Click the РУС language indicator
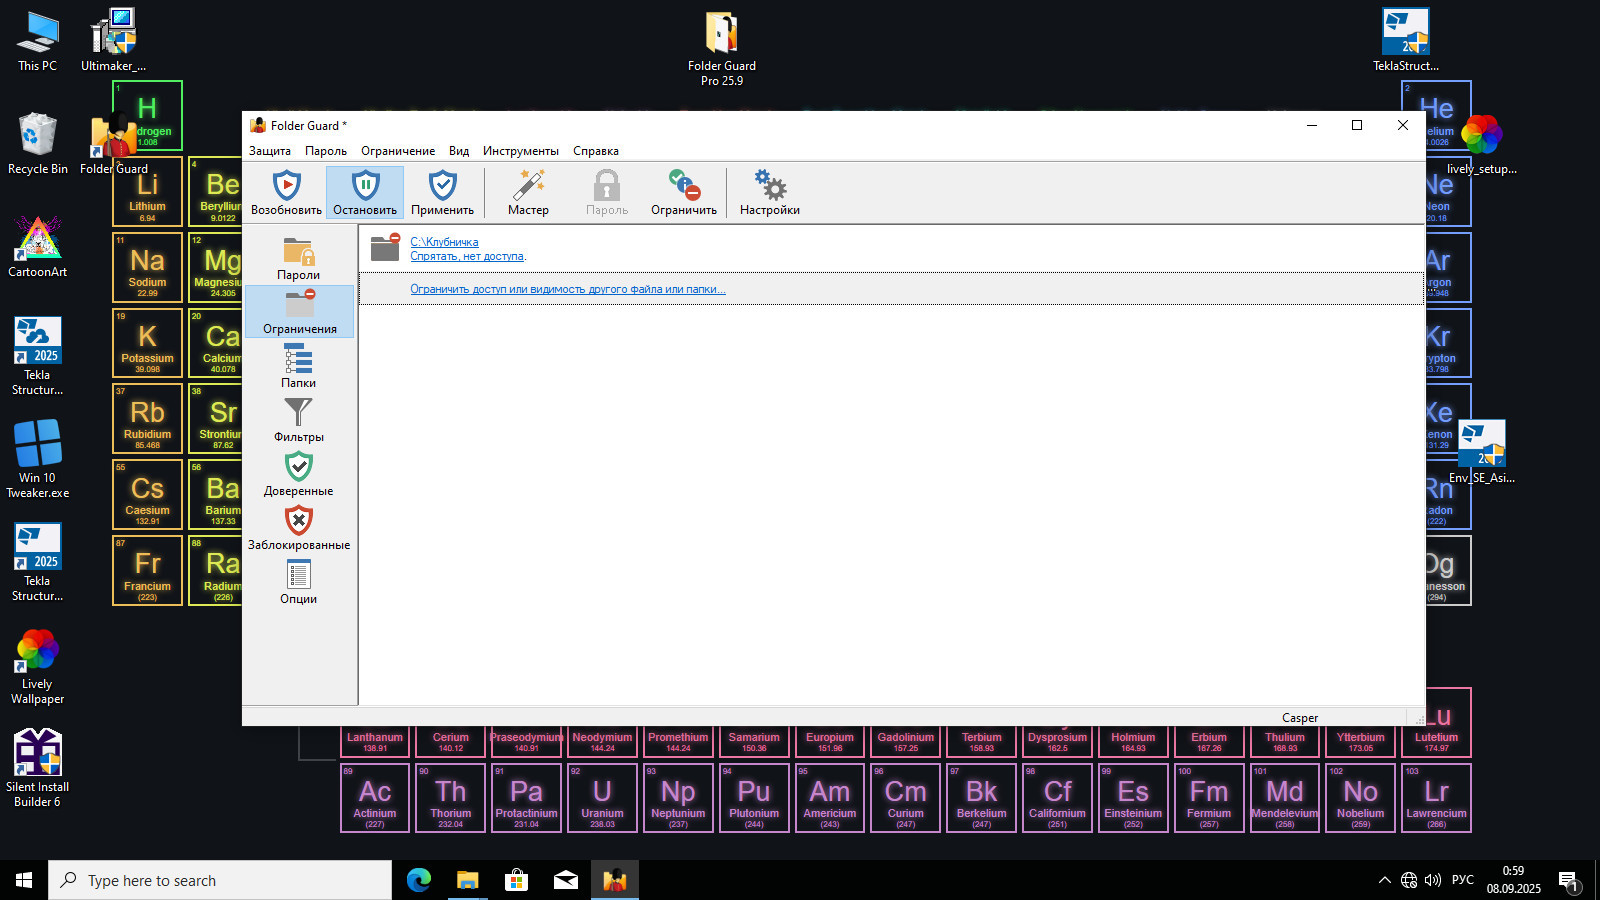Viewport: 1600px width, 900px height. click(x=1463, y=880)
